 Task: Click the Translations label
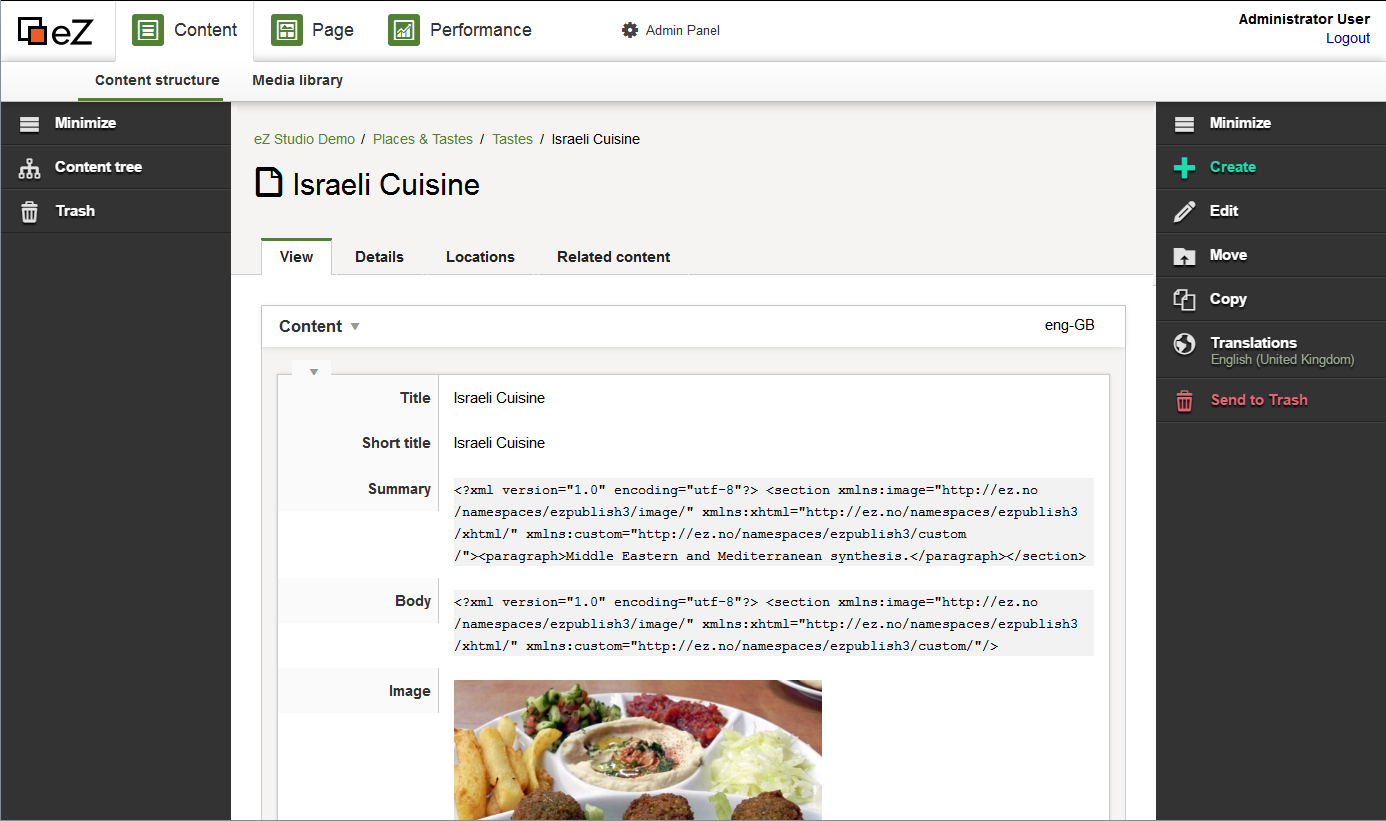pos(1254,342)
